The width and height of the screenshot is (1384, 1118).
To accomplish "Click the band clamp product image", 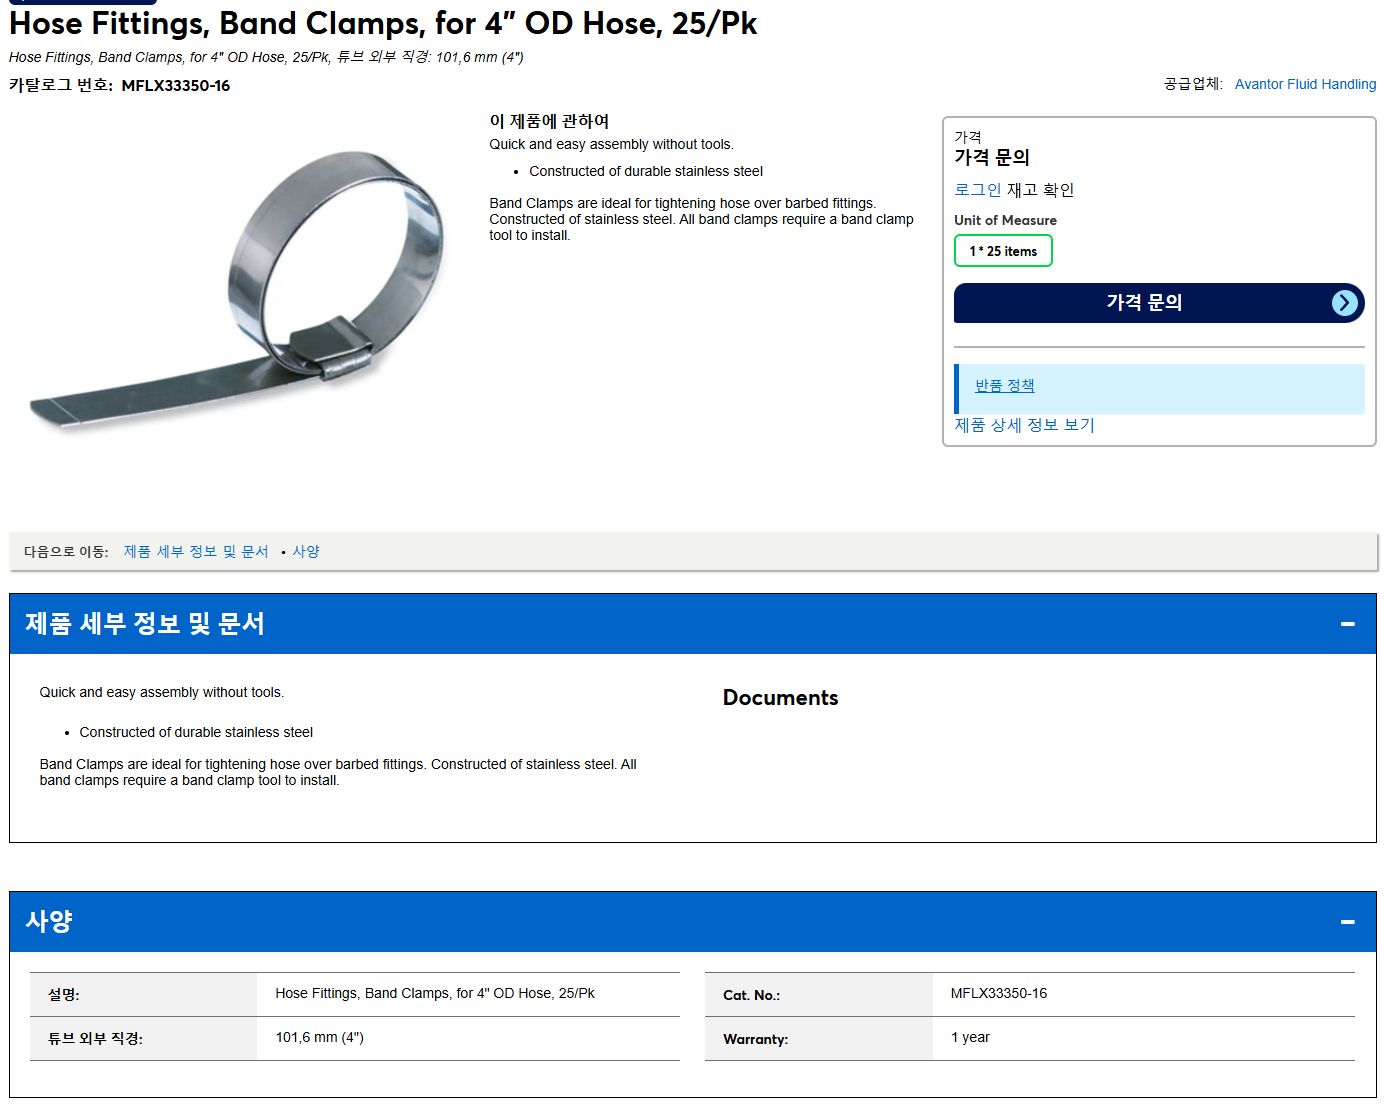I will click(x=238, y=290).
